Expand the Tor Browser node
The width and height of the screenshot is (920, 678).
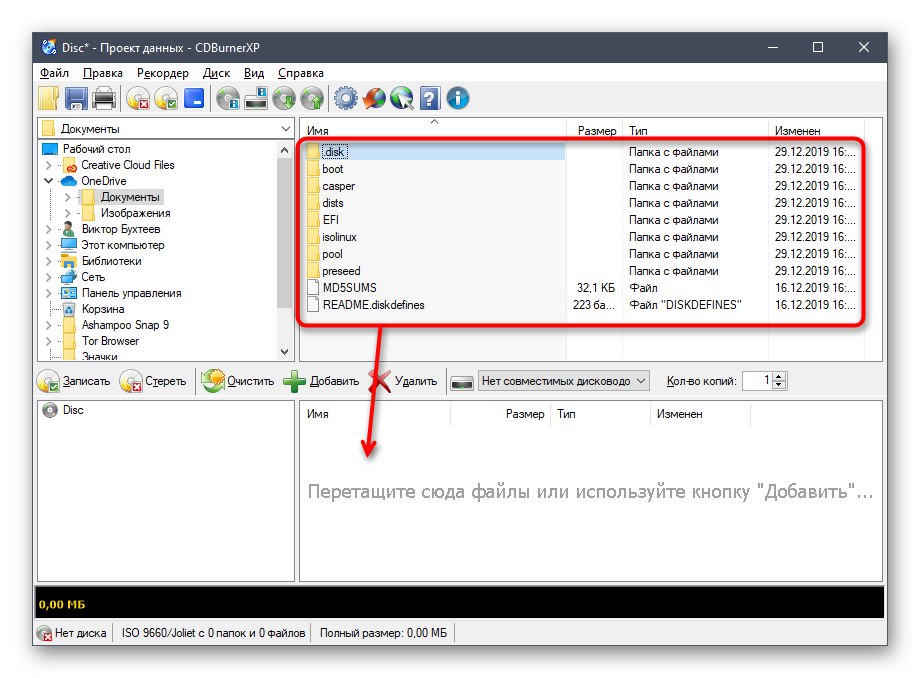[x=49, y=341]
